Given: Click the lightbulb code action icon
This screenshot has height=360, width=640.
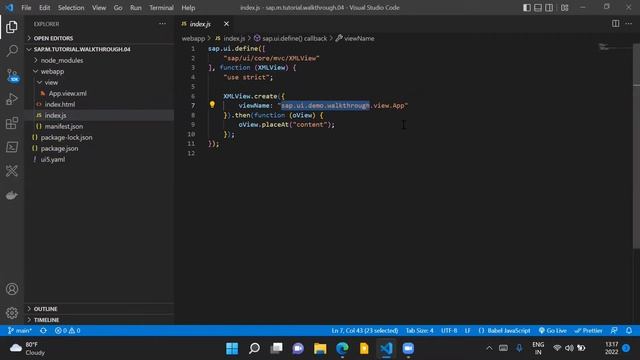Looking at the screenshot, I should [x=212, y=105].
